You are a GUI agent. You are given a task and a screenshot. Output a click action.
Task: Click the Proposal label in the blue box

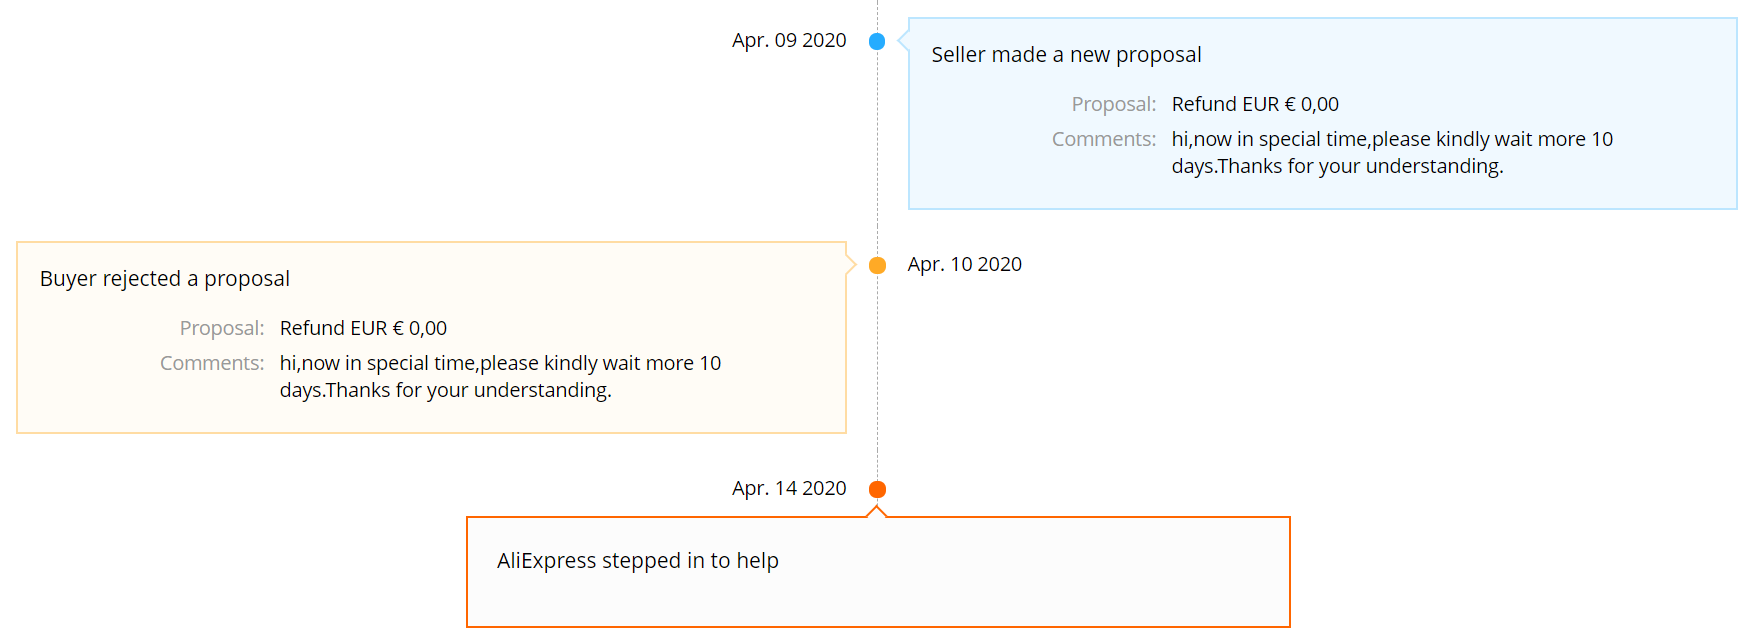pyautogui.click(x=1114, y=104)
